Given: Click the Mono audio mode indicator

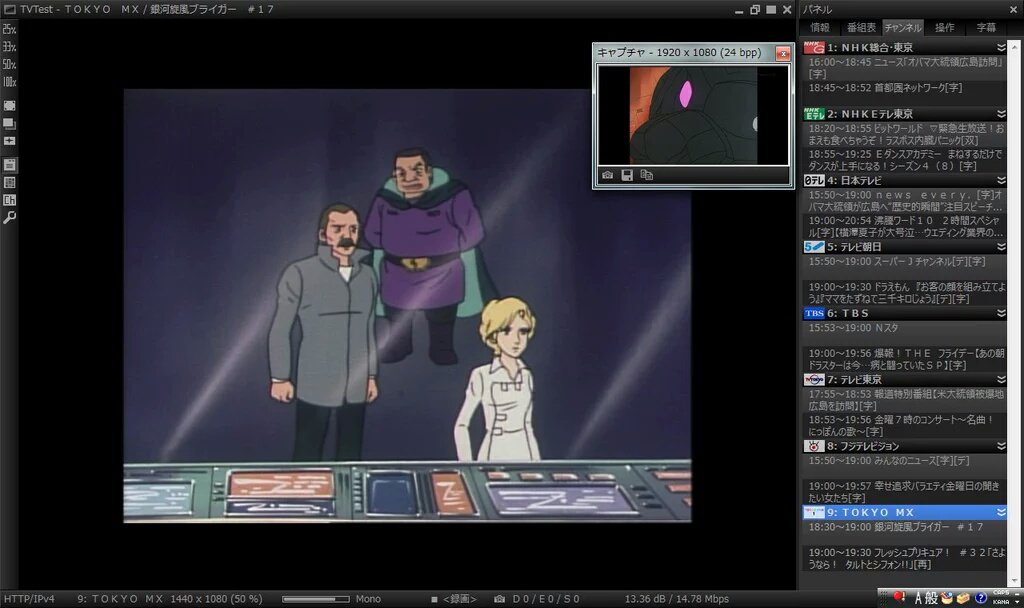Looking at the screenshot, I should tap(368, 599).
